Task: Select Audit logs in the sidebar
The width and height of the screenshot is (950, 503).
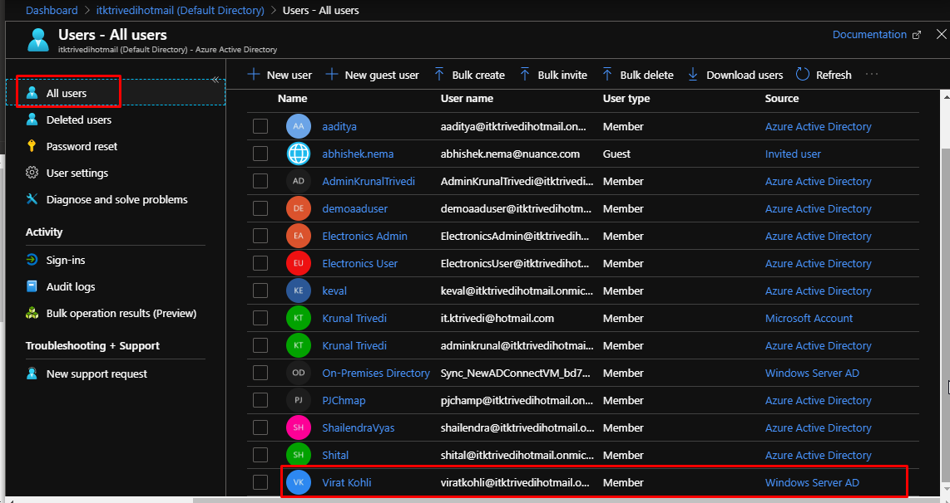Action: 70,287
